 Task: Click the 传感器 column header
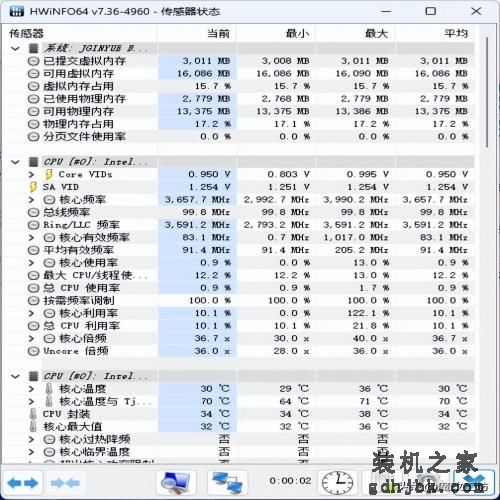coord(80,33)
